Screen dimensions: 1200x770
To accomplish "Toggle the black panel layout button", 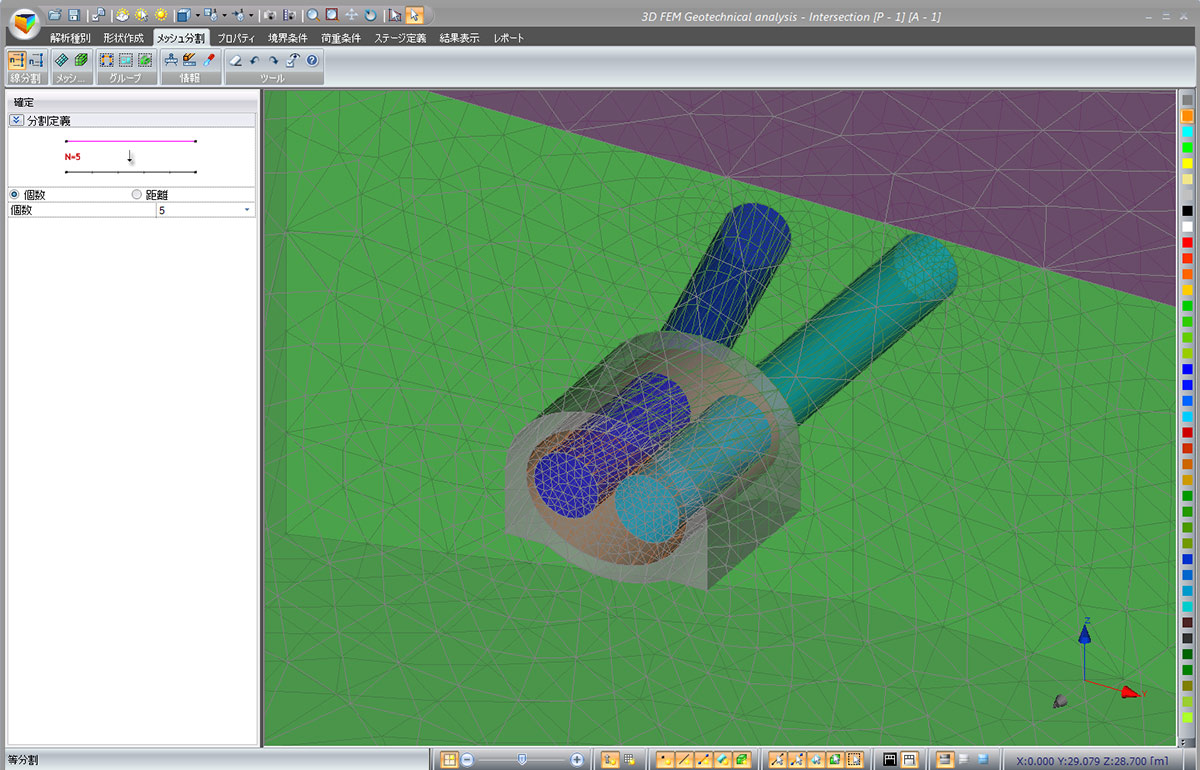I will 889,760.
